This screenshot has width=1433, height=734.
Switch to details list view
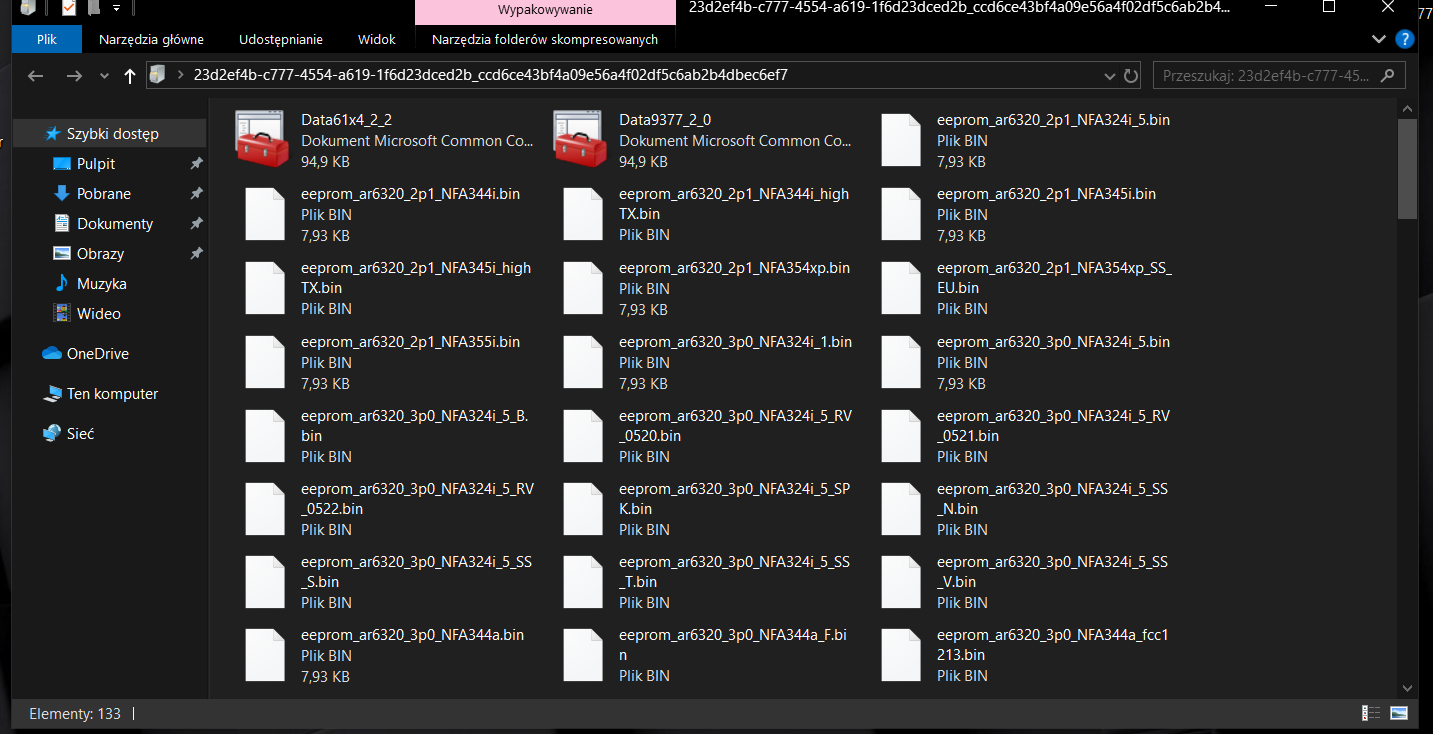[1370, 713]
